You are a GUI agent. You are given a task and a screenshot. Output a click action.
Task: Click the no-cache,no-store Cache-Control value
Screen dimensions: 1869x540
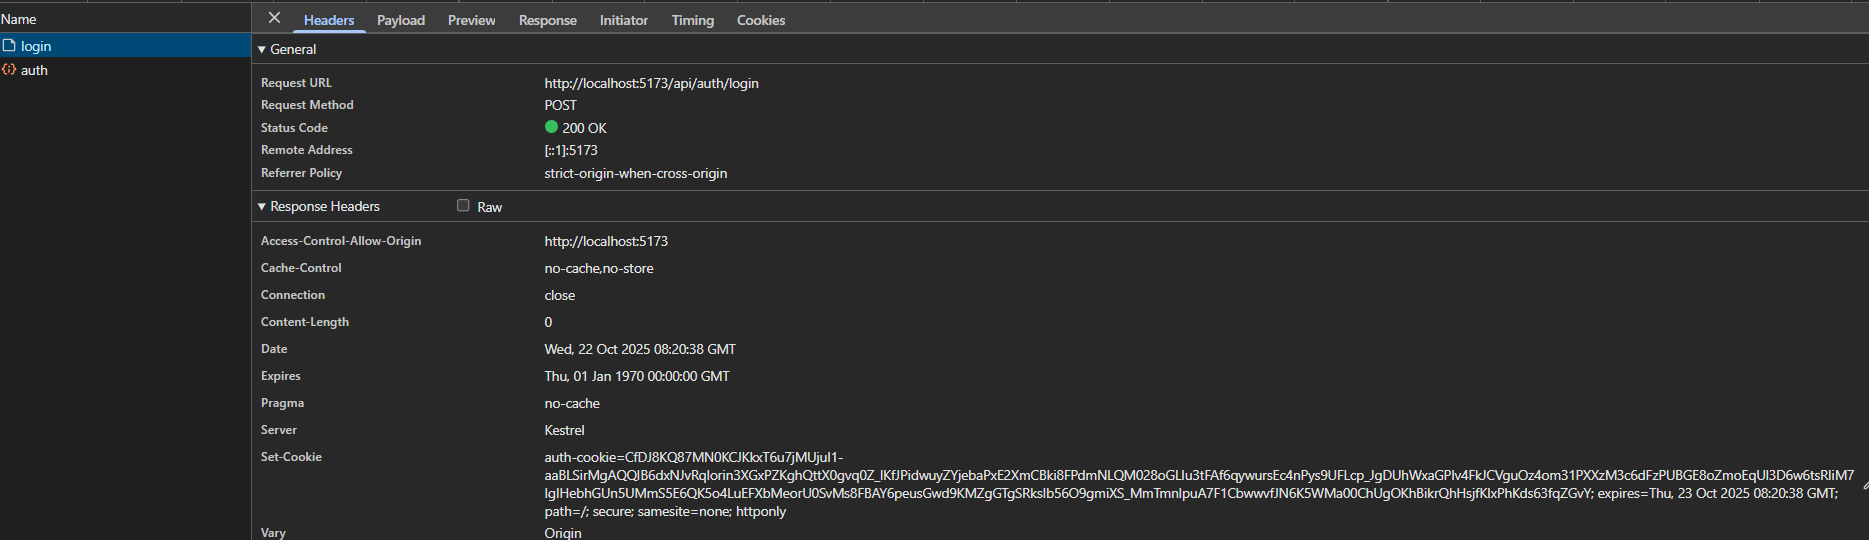[x=599, y=268]
